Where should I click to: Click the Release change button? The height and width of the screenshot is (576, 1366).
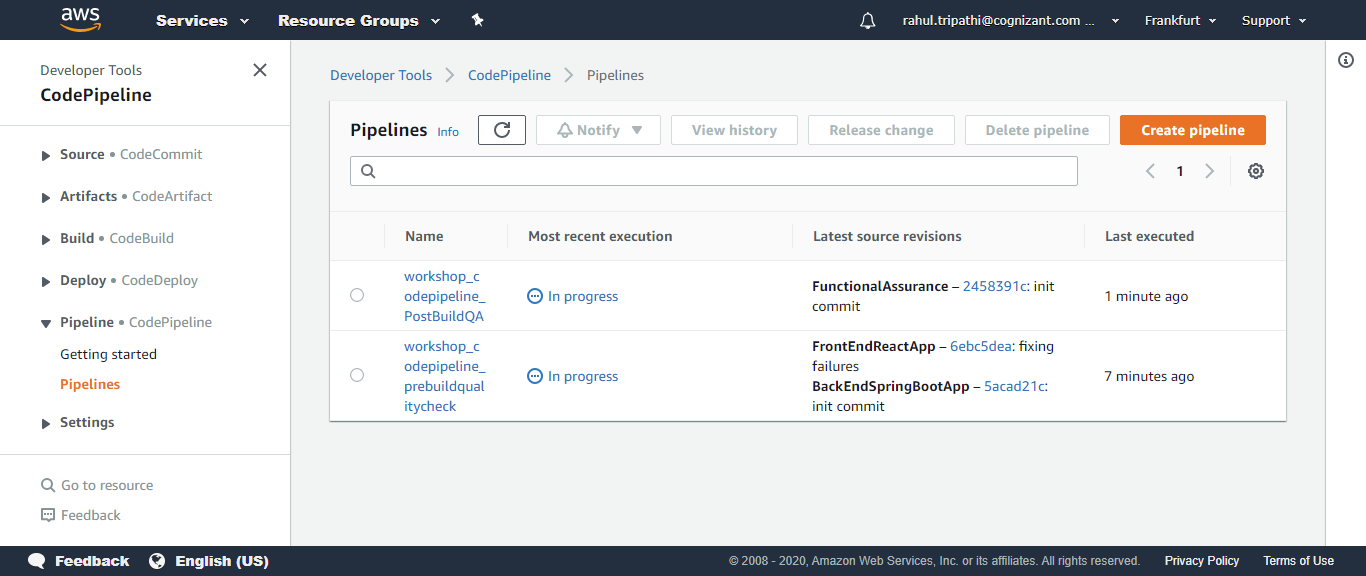tap(881, 130)
